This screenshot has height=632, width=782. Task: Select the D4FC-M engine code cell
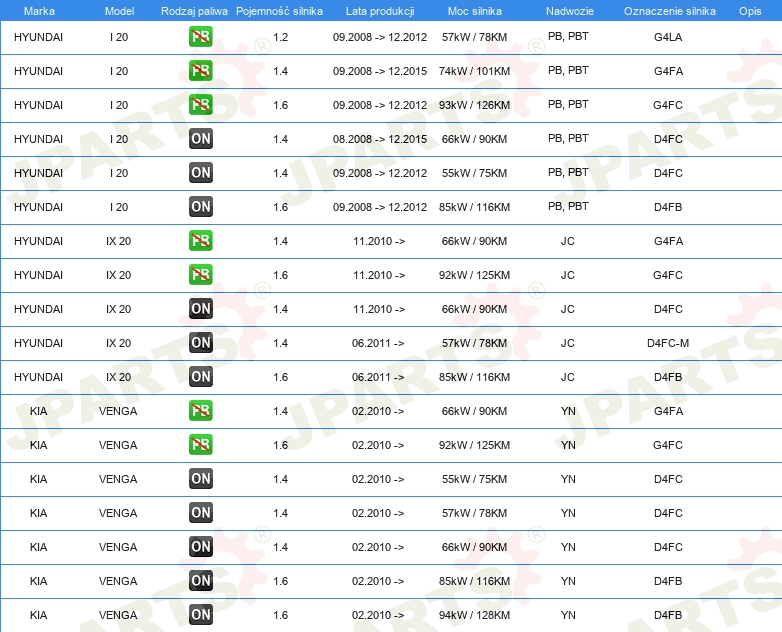point(668,343)
